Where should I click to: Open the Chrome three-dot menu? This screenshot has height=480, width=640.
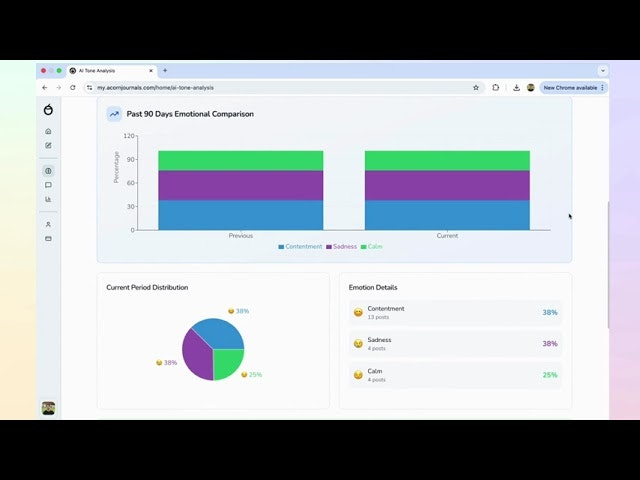603,87
